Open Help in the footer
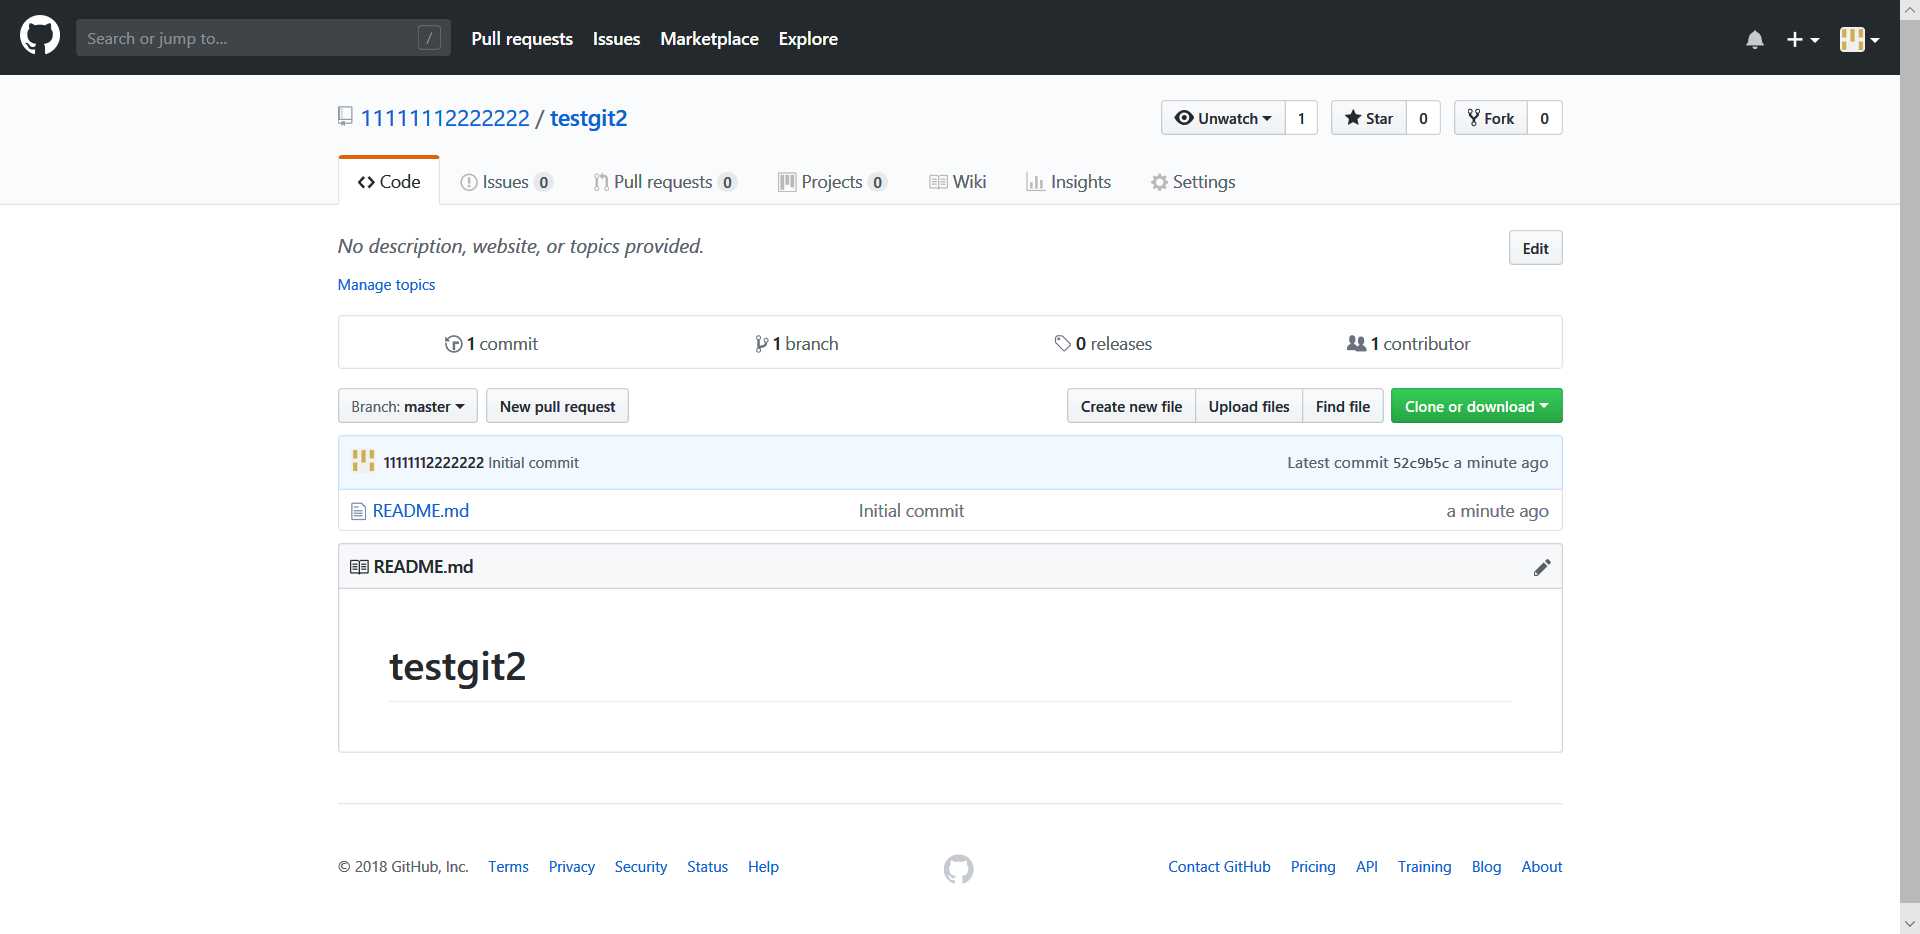The width and height of the screenshot is (1920, 934). tap(763, 867)
